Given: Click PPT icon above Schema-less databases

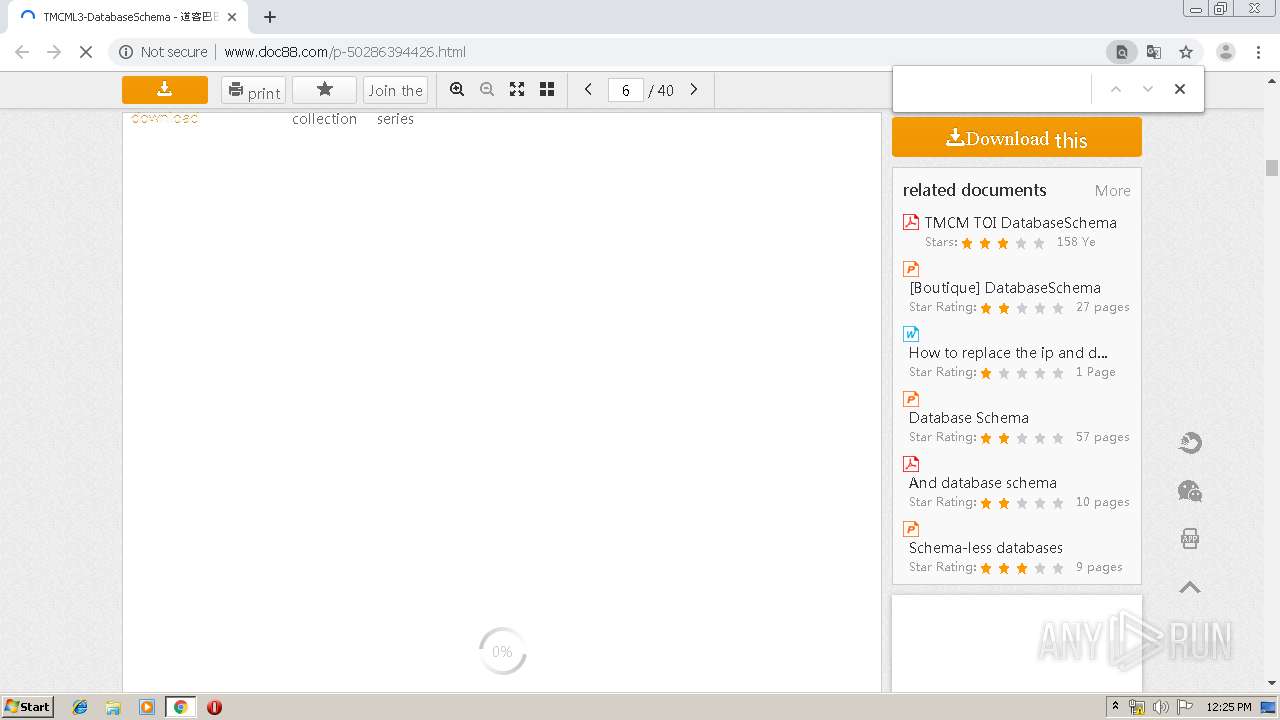Looking at the screenshot, I should click(911, 529).
